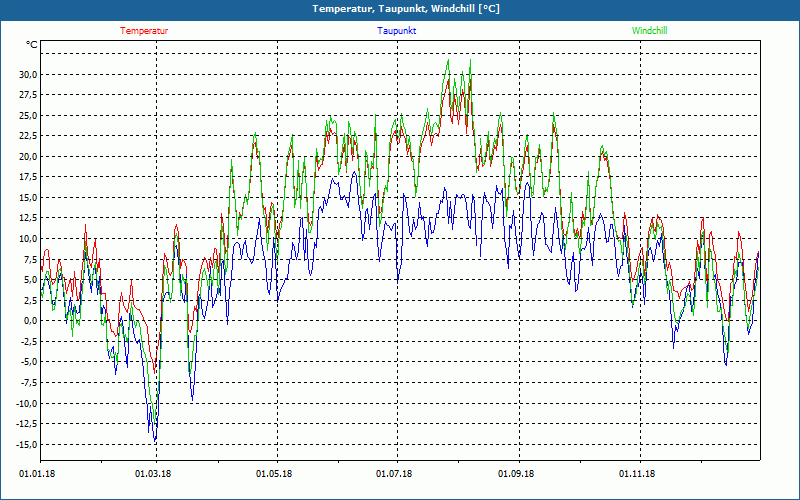The height and width of the screenshot is (500, 800).
Task: Click the 30,0 y-axis value
Action: pos(29,74)
